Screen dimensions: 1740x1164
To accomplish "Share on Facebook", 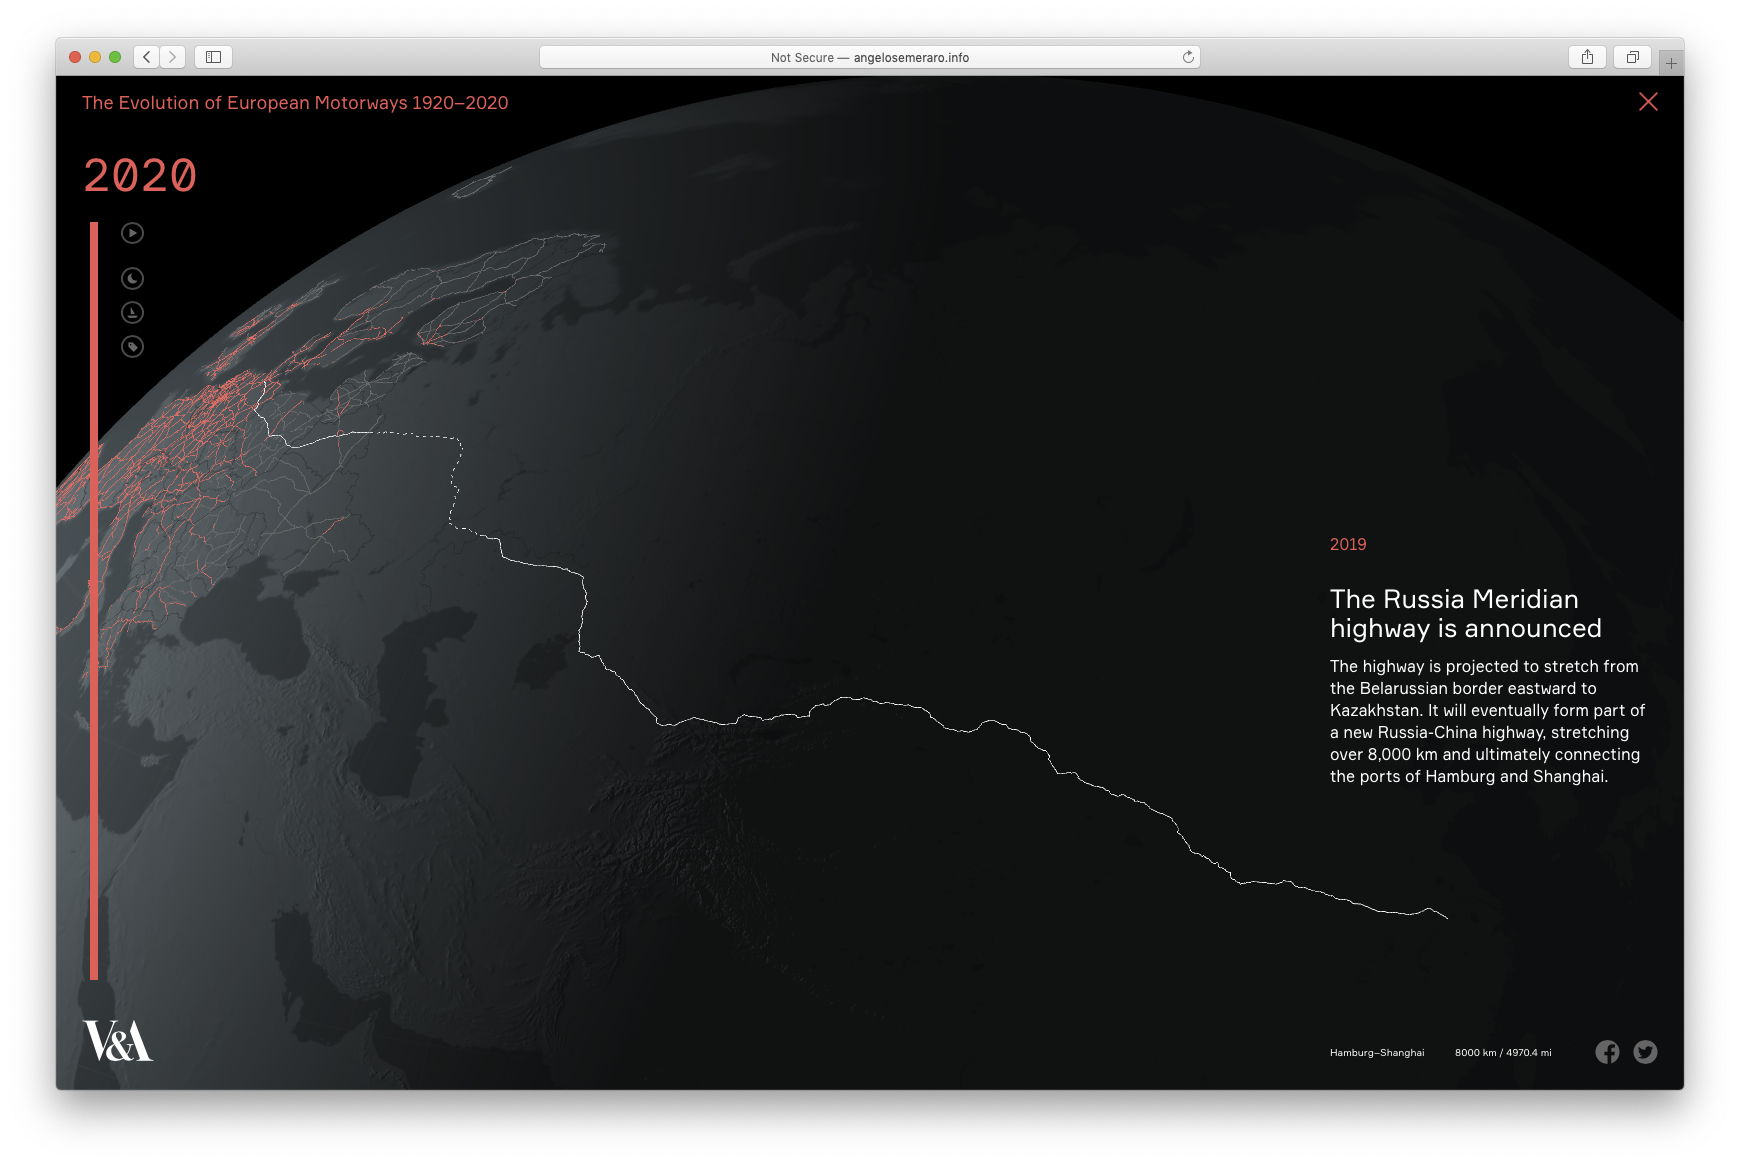I will [1607, 1052].
